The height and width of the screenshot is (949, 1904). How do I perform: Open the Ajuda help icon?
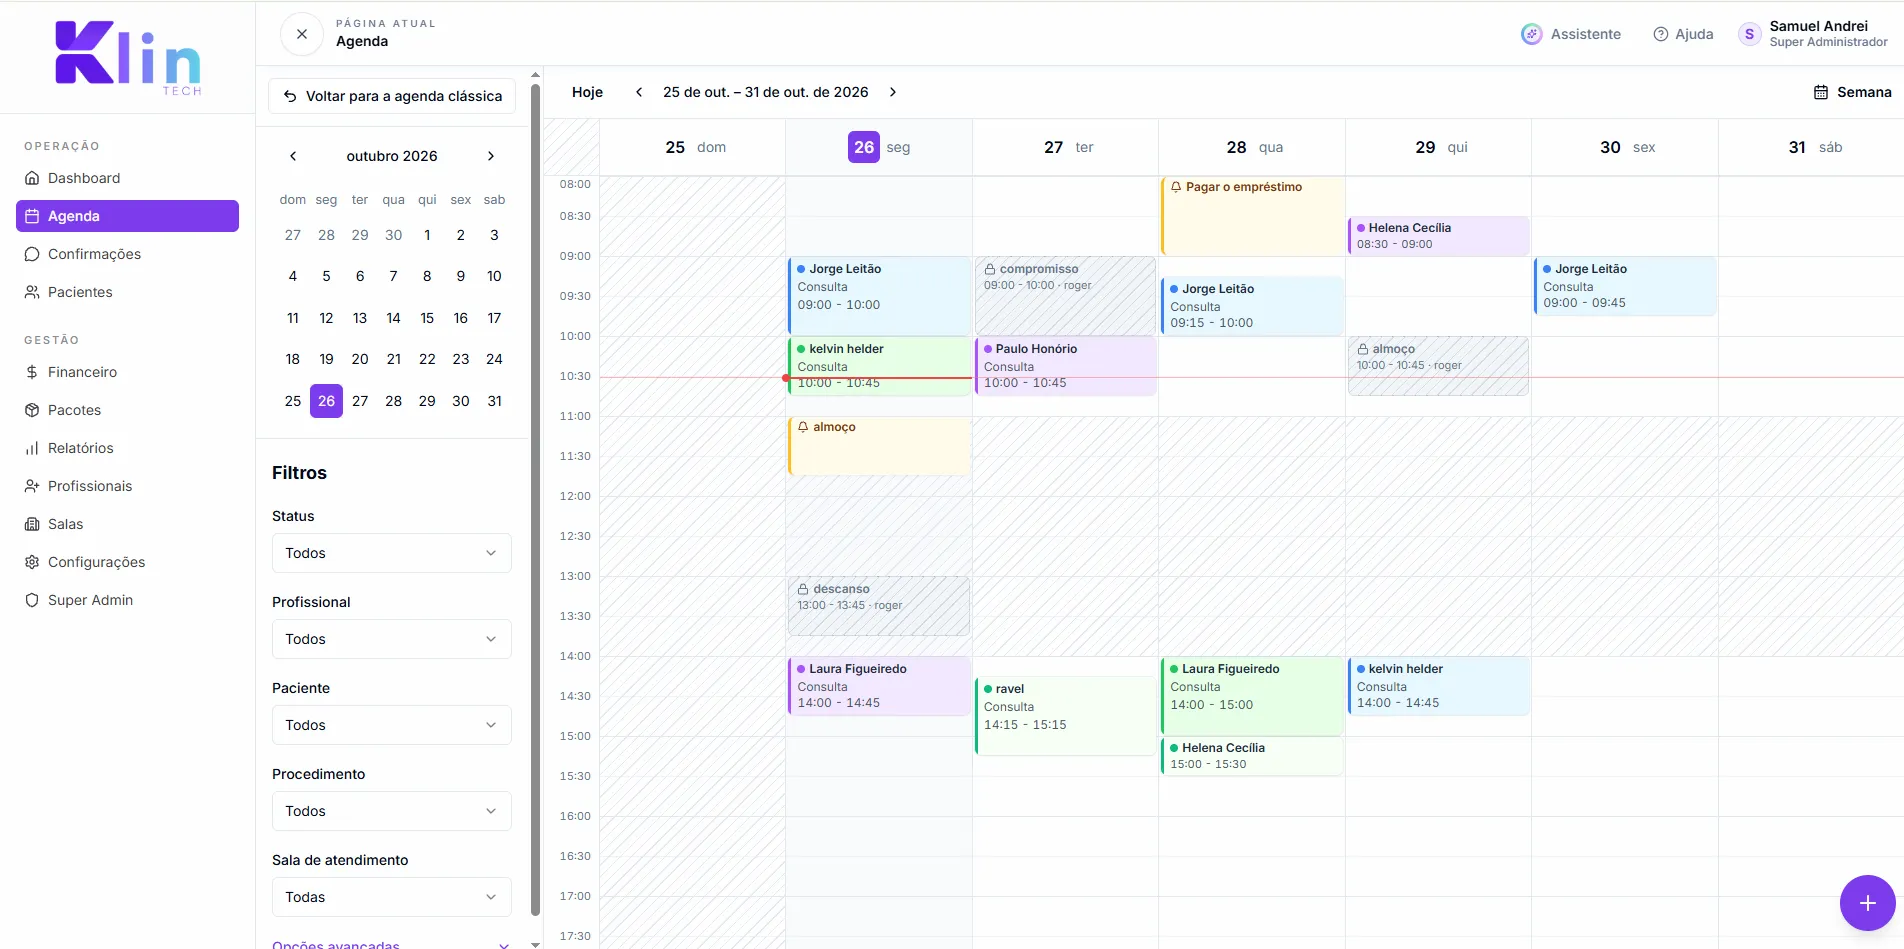click(x=1661, y=34)
